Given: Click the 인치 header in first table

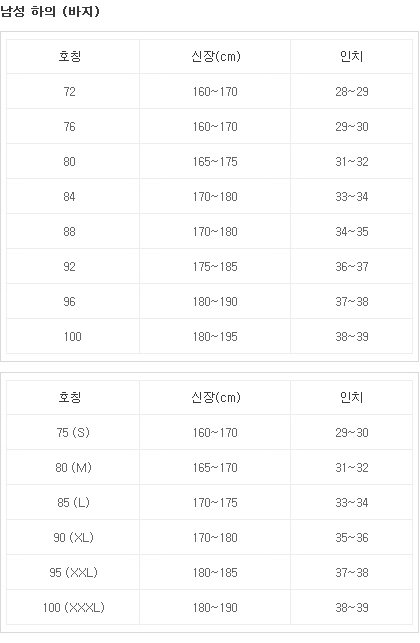Looking at the screenshot, I should click(352, 56).
